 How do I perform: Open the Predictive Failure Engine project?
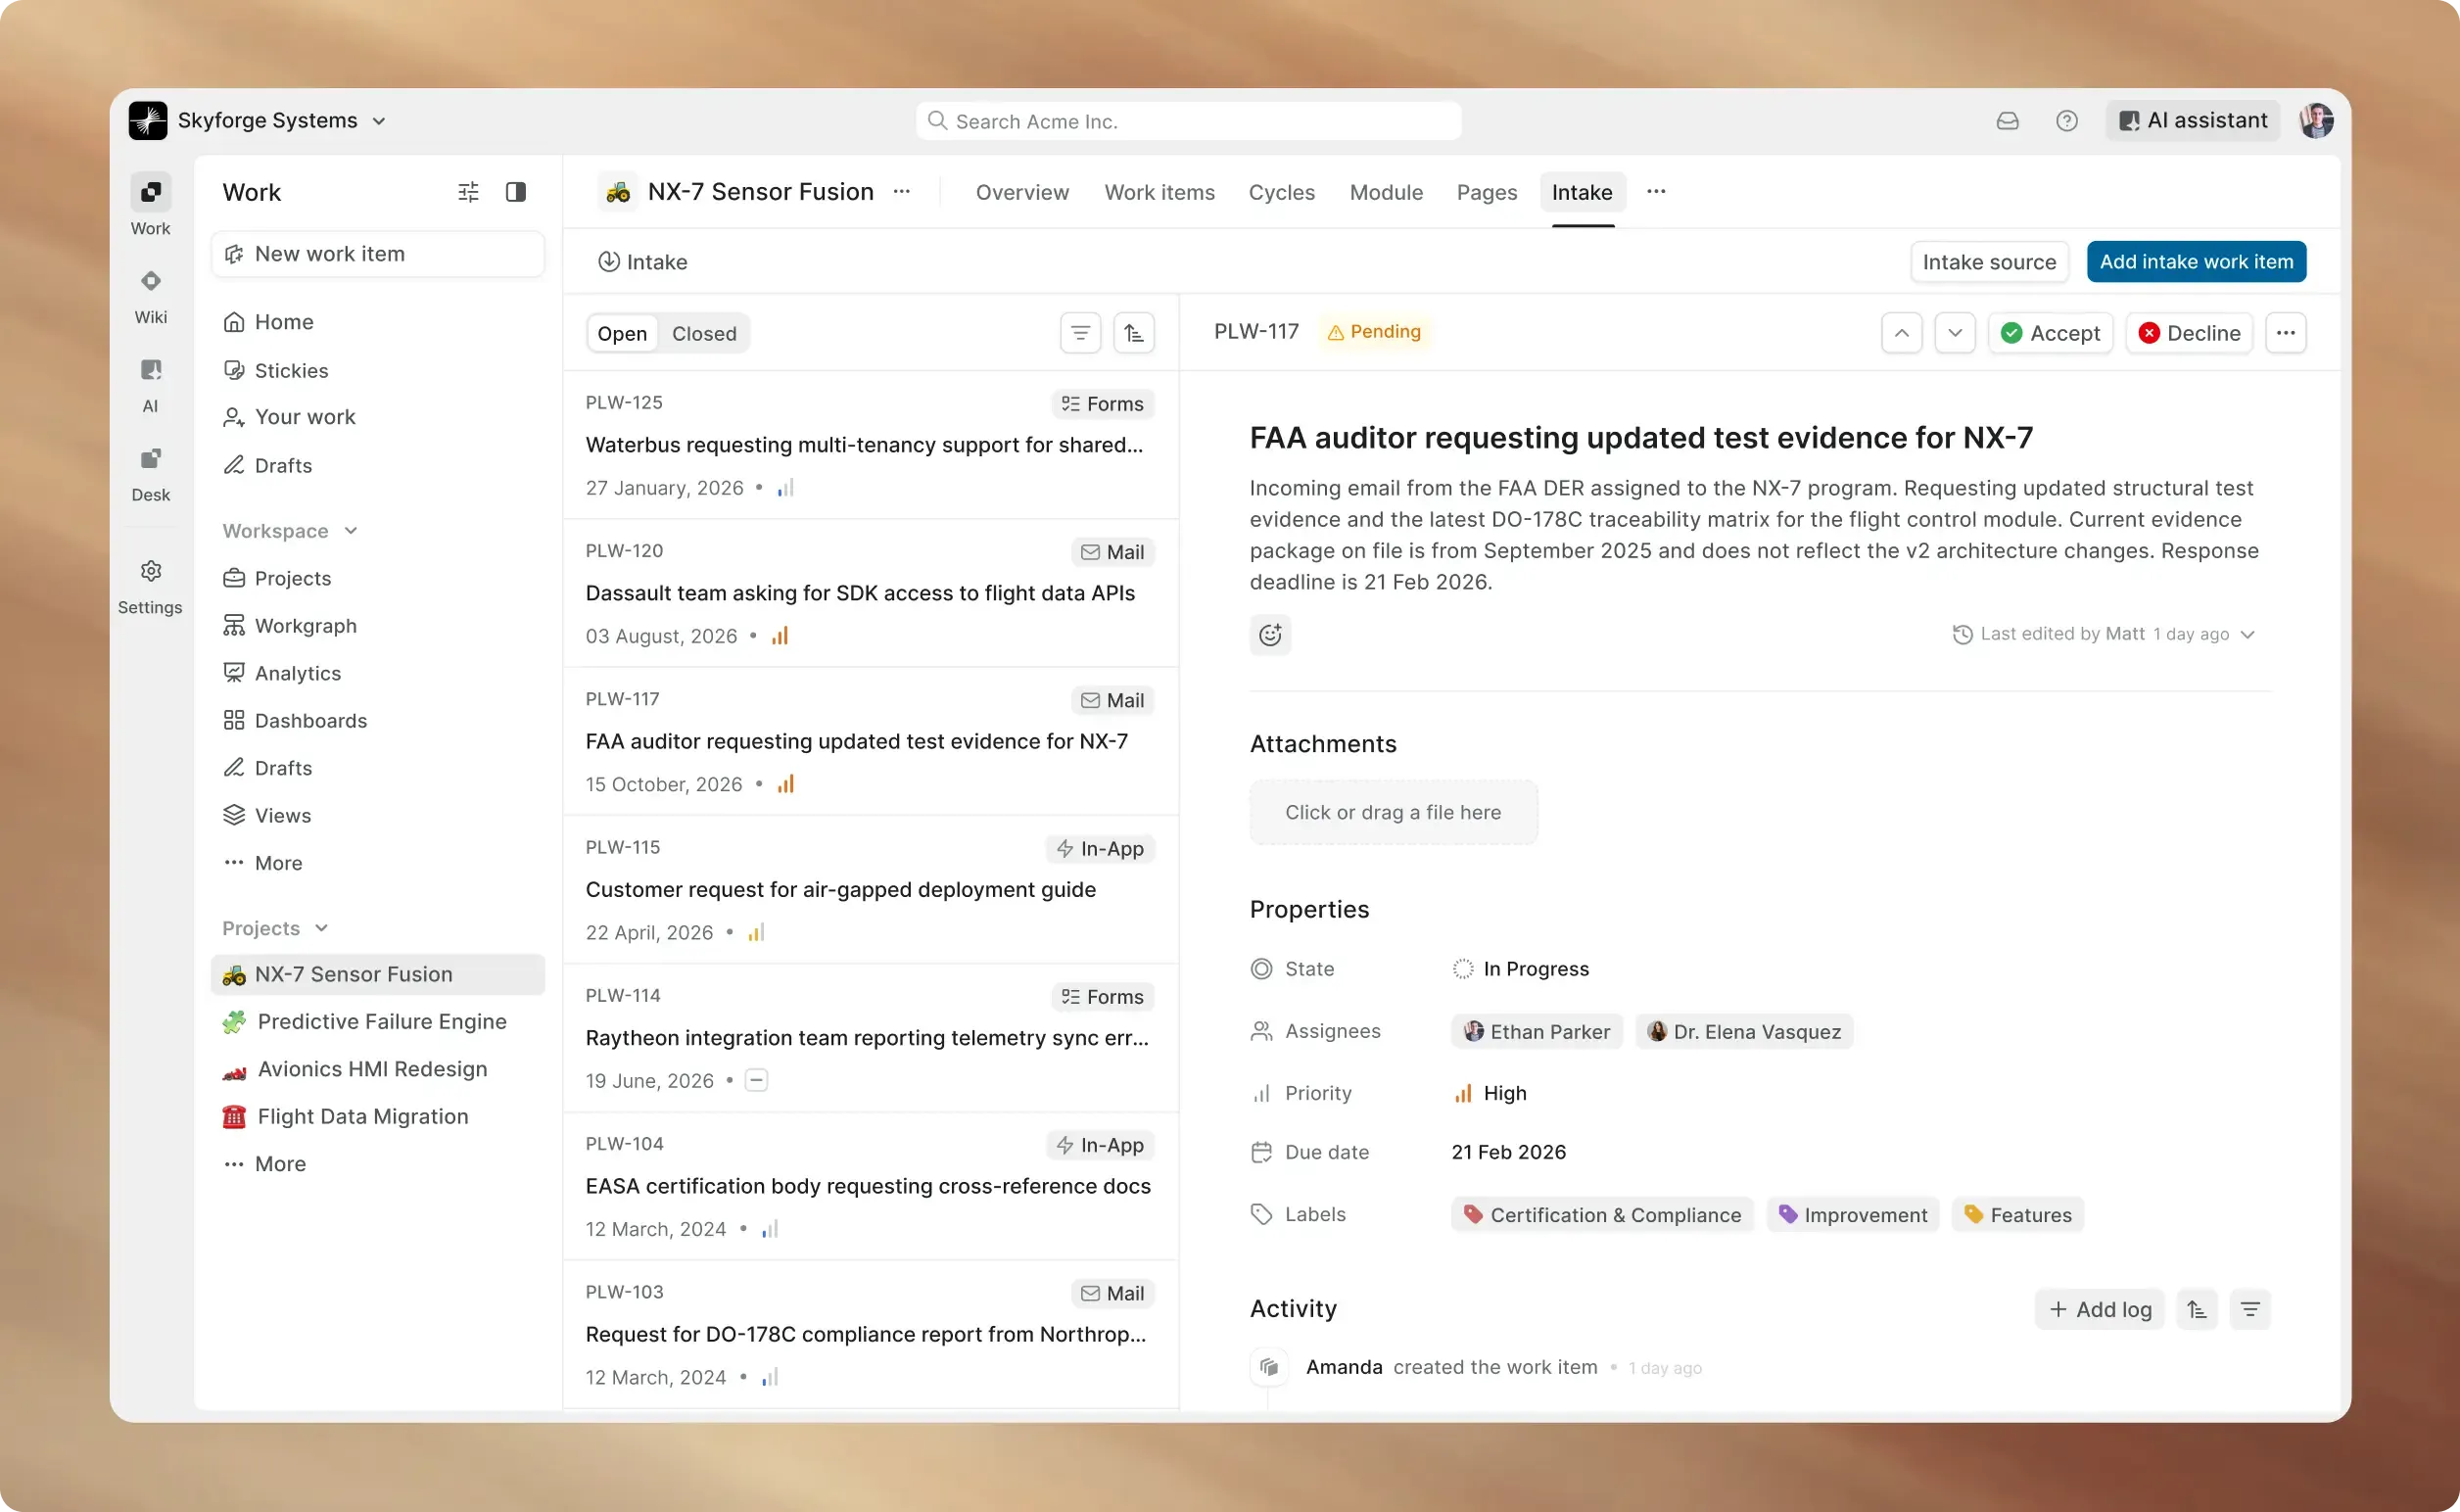click(378, 1022)
